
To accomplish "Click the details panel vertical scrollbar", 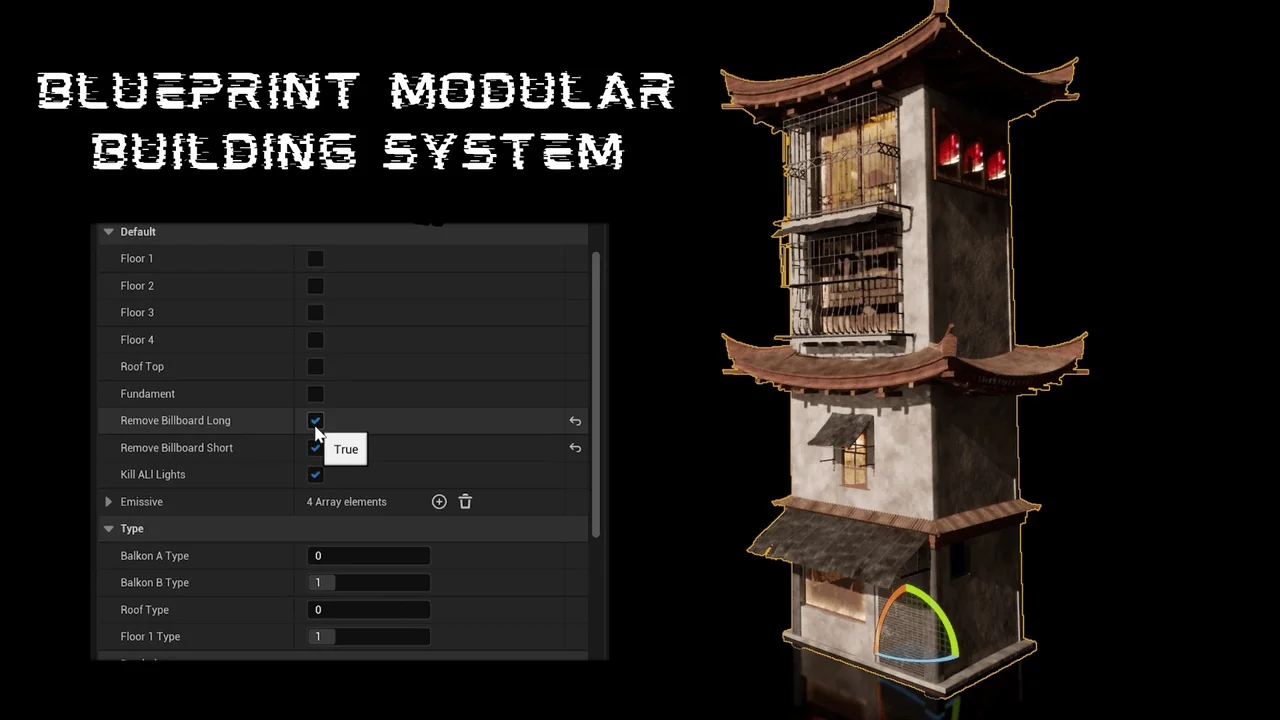I will coord(596,390).
